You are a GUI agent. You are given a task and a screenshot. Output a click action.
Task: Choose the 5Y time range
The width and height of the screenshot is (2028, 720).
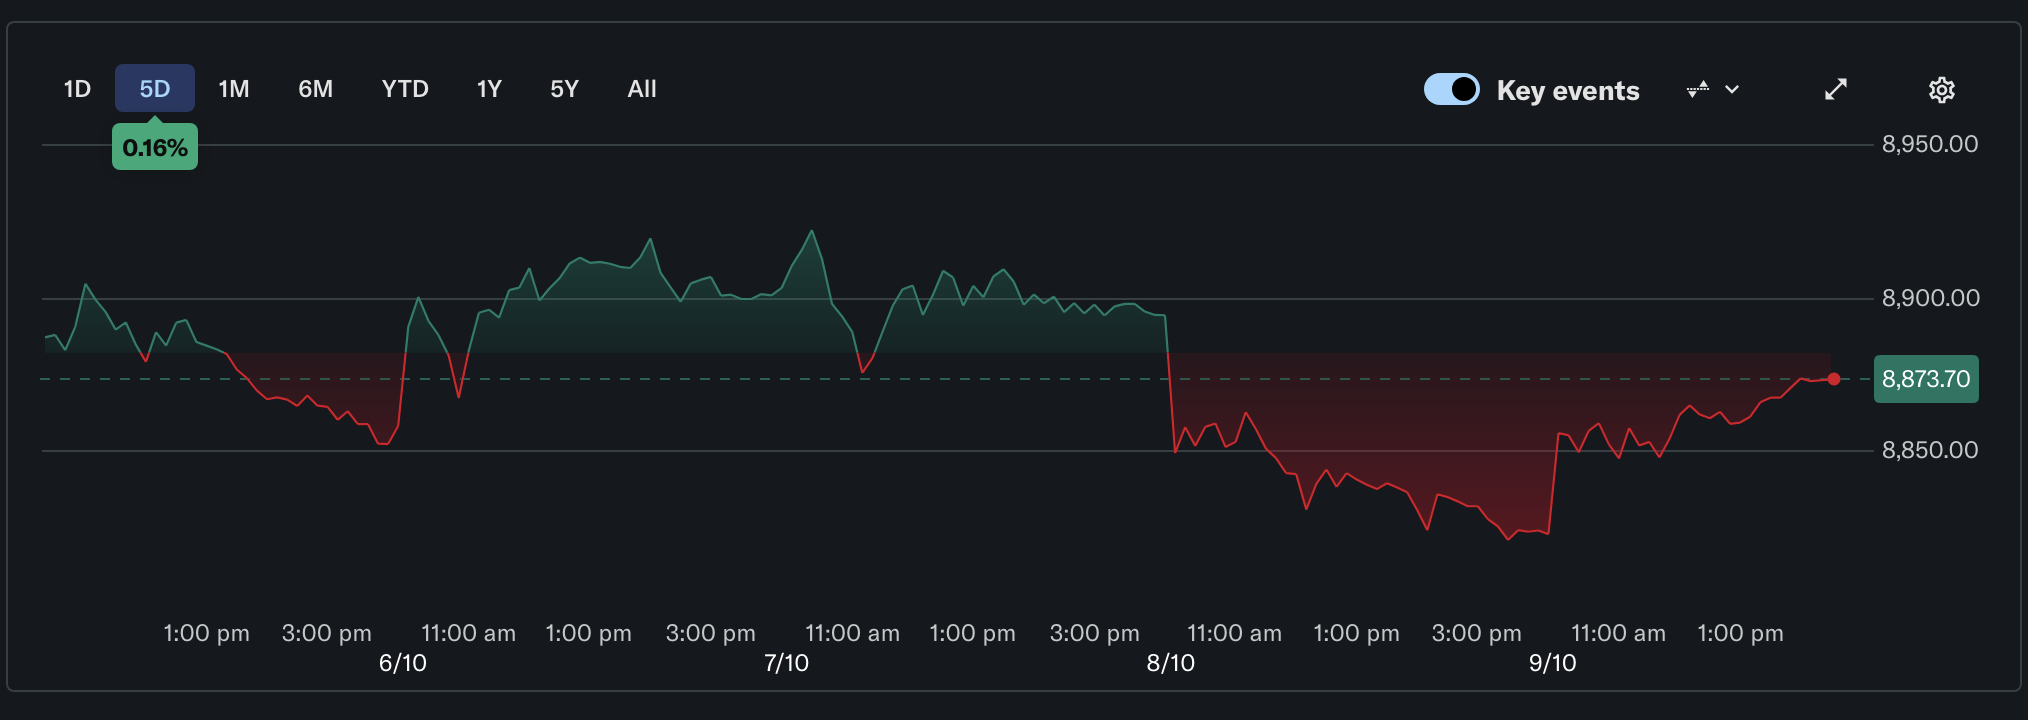[564, 89]
